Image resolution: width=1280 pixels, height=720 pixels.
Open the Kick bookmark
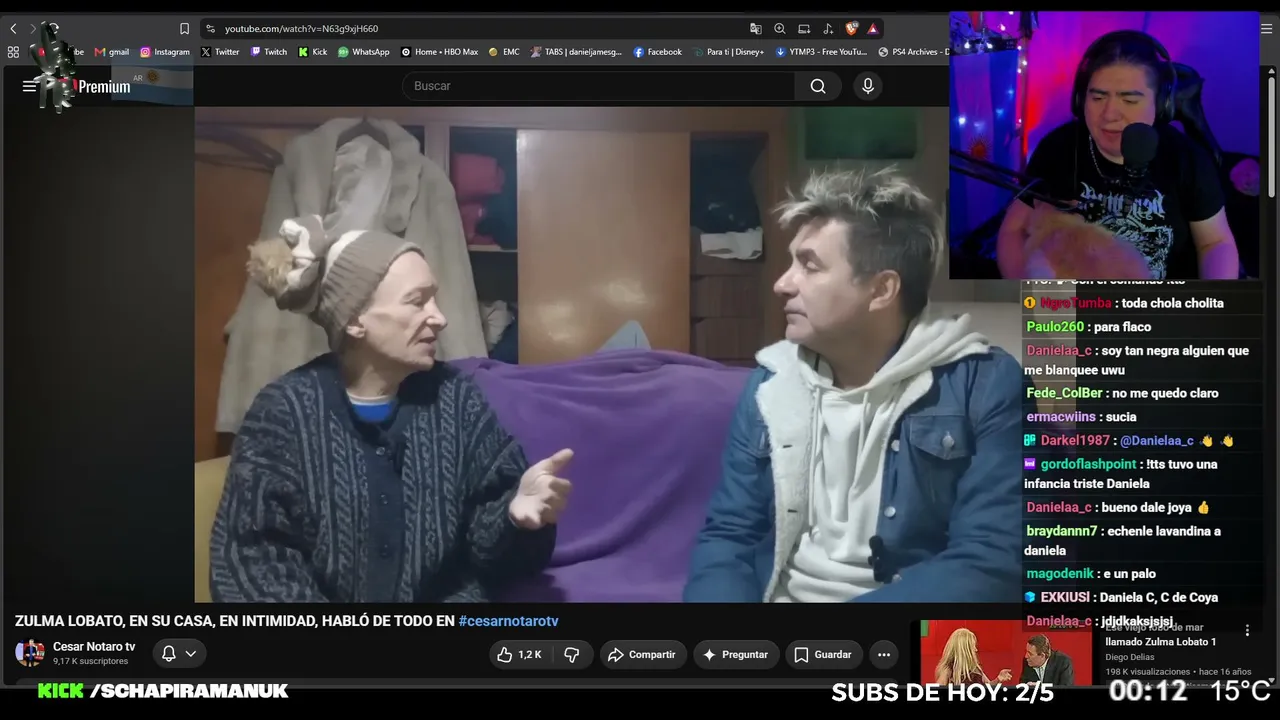(x=313, y=52)
